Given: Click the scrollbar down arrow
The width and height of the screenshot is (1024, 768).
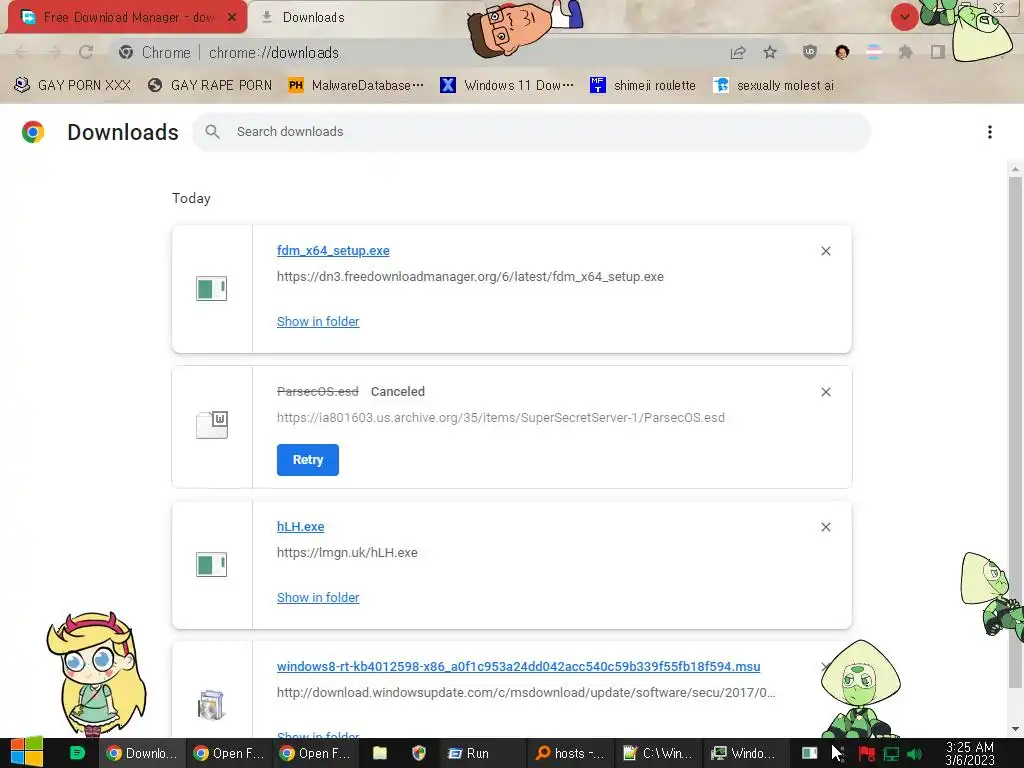Looking at the screenshot, I should pyautogui.click(x=1015, y=729).
